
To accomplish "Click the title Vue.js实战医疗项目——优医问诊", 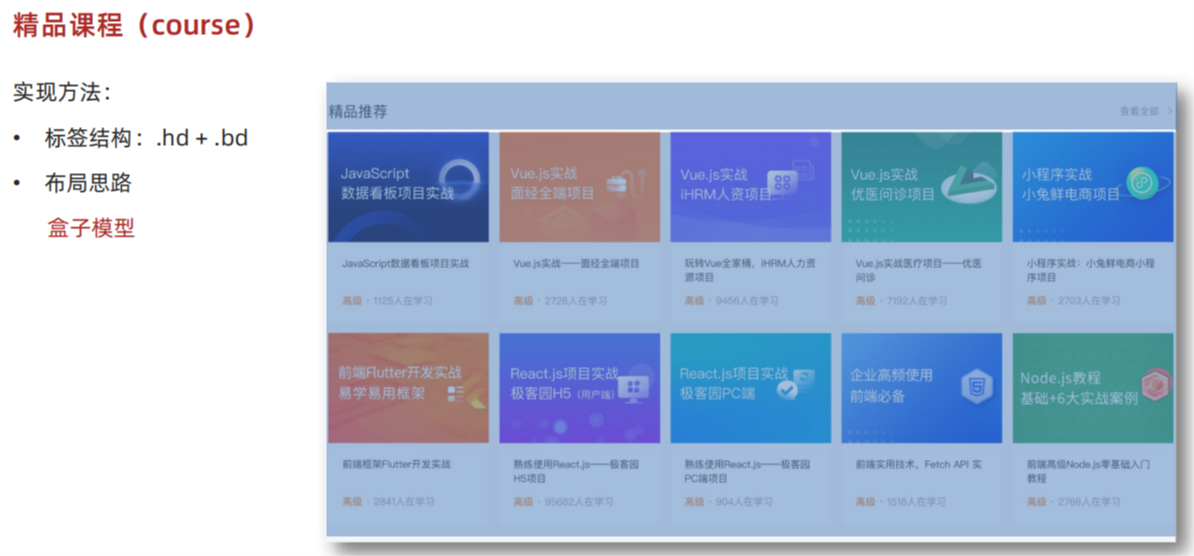I will coord(918,270).
